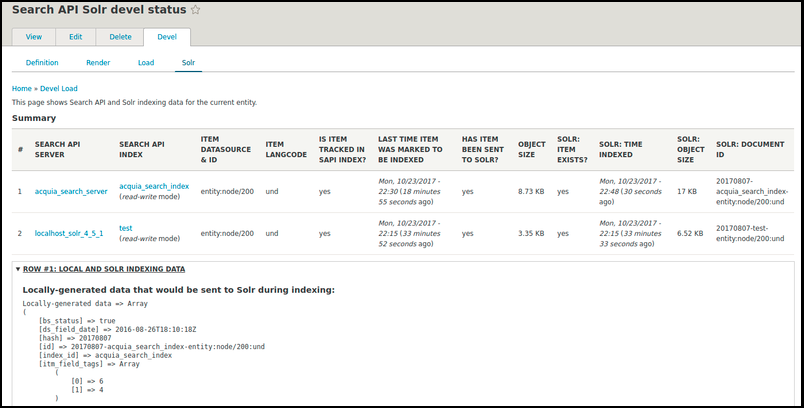
Task: Open the Load sub-tab
Action: [x=146, y=62]
